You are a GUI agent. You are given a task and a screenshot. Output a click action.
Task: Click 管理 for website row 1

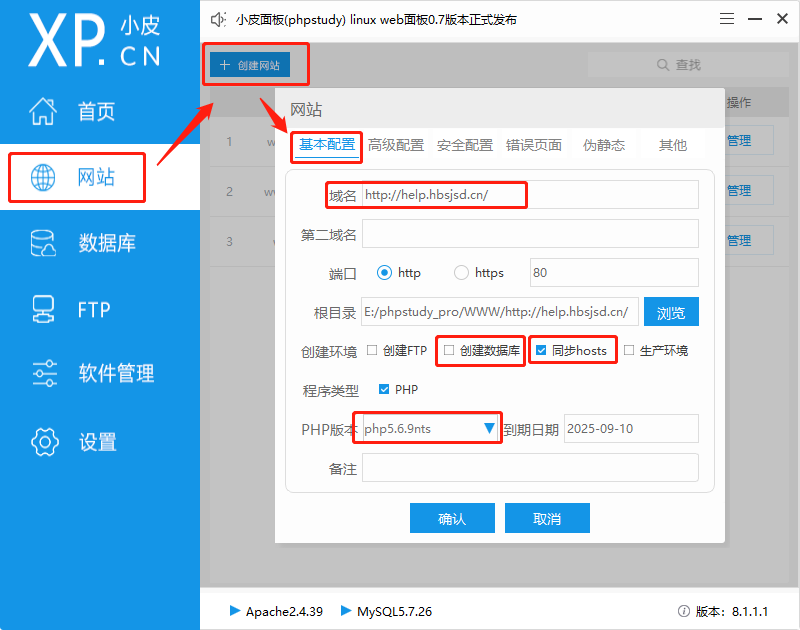point(739,140)
